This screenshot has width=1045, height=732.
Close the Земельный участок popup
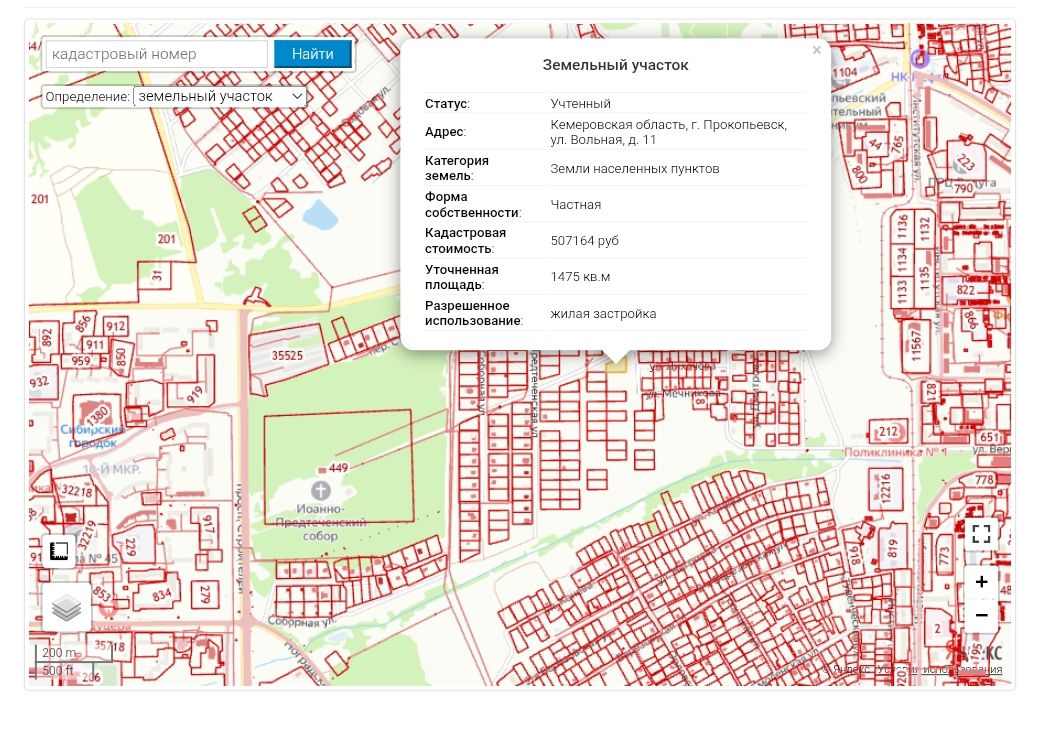point(816,50)
